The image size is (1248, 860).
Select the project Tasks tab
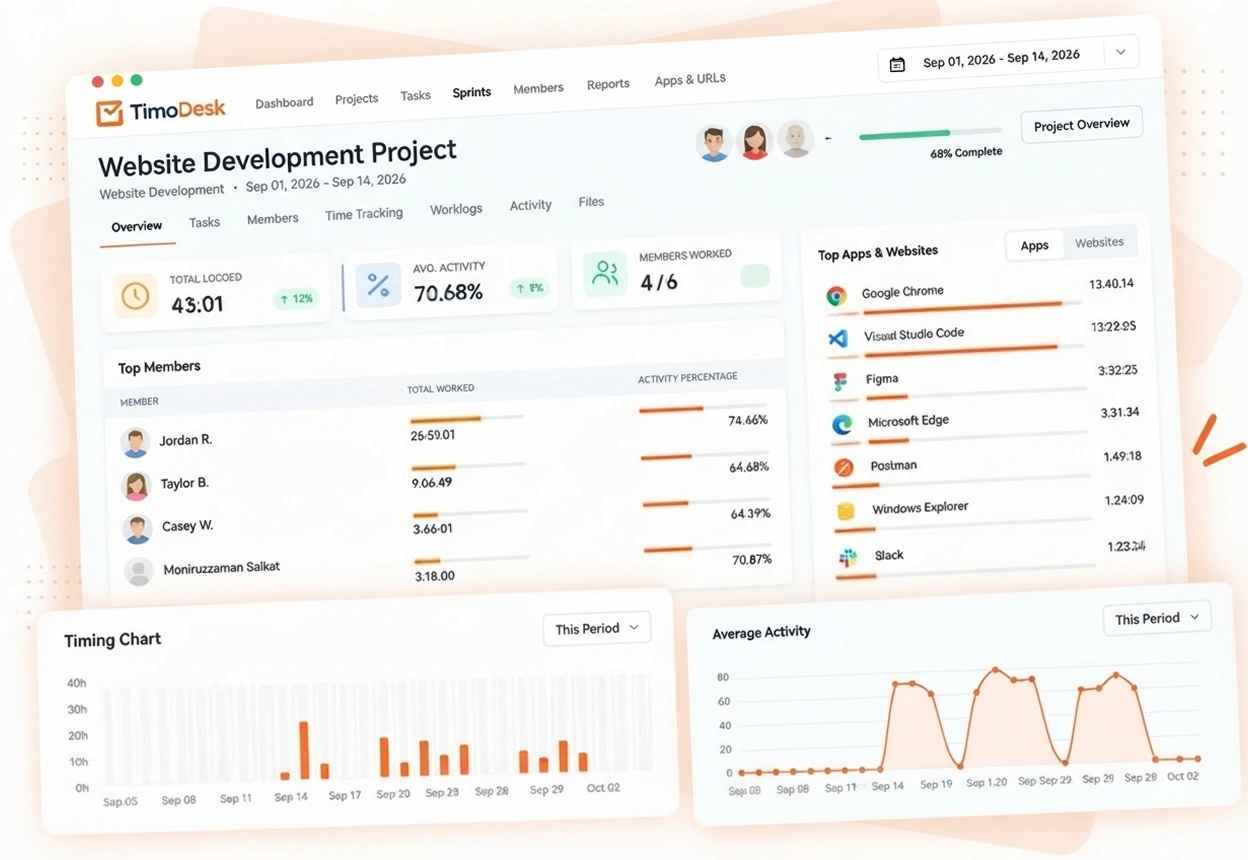[204, 222]
